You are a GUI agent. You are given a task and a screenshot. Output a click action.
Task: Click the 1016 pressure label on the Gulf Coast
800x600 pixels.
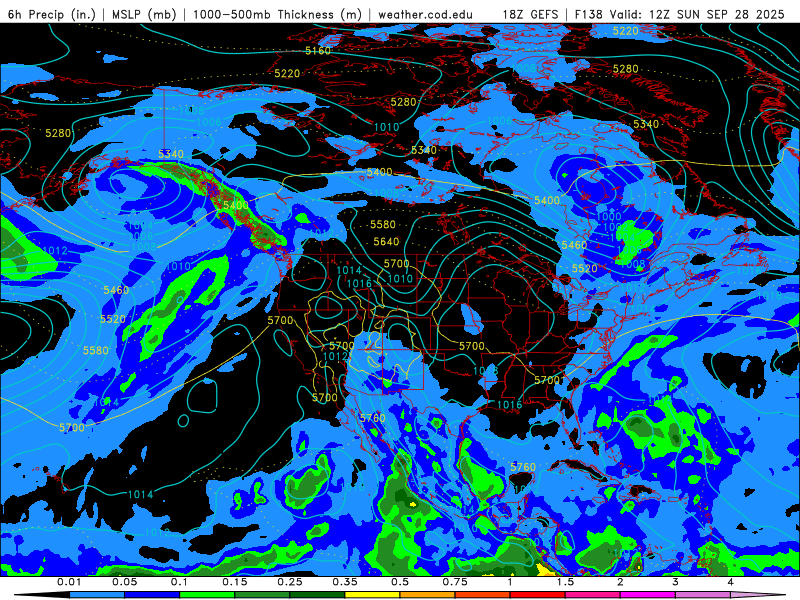[509, 405]
